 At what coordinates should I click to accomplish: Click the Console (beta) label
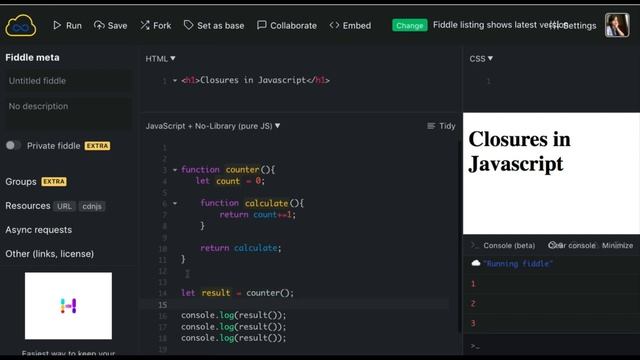(x=509, y=245)
